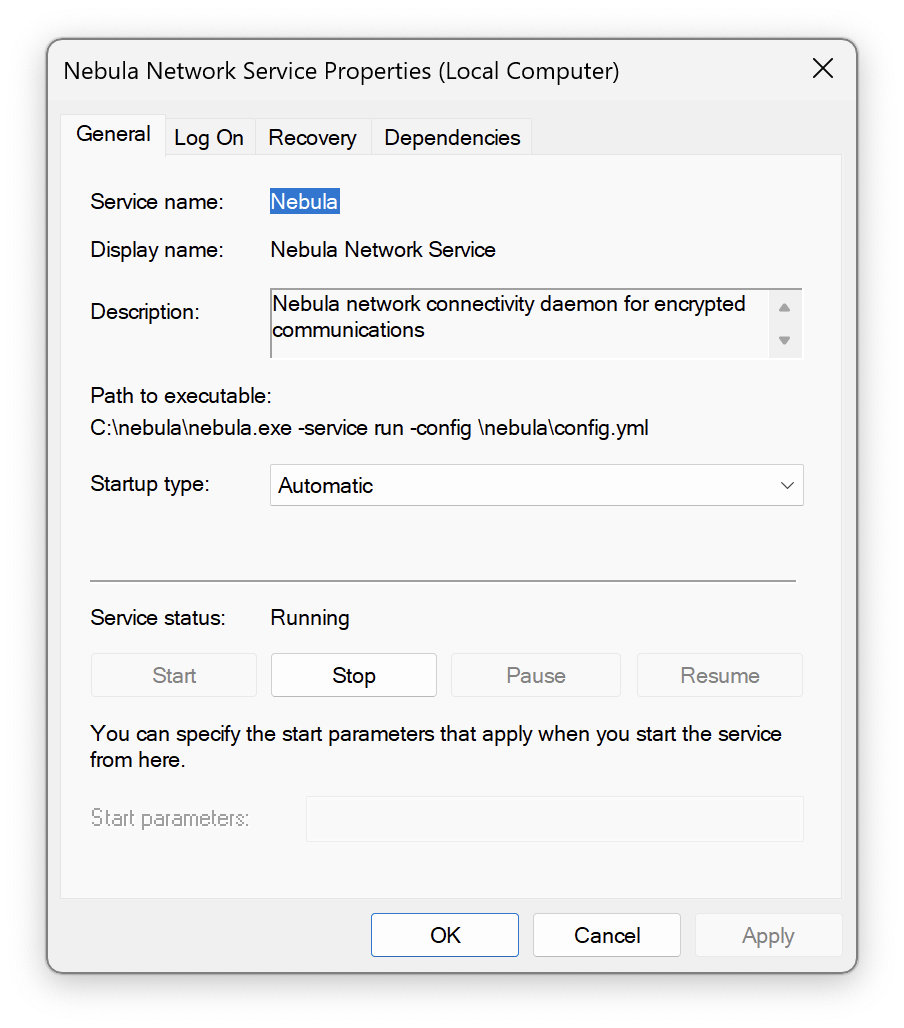Click the Startup type chevron arrow
The image size is (904, 1028).
[x=787, y=485]
